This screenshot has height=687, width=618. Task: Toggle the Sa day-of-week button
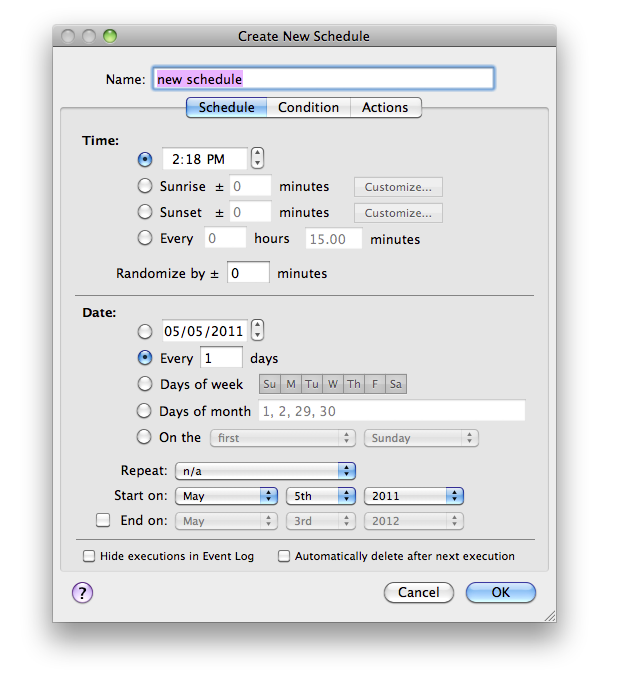pos(396,384)
